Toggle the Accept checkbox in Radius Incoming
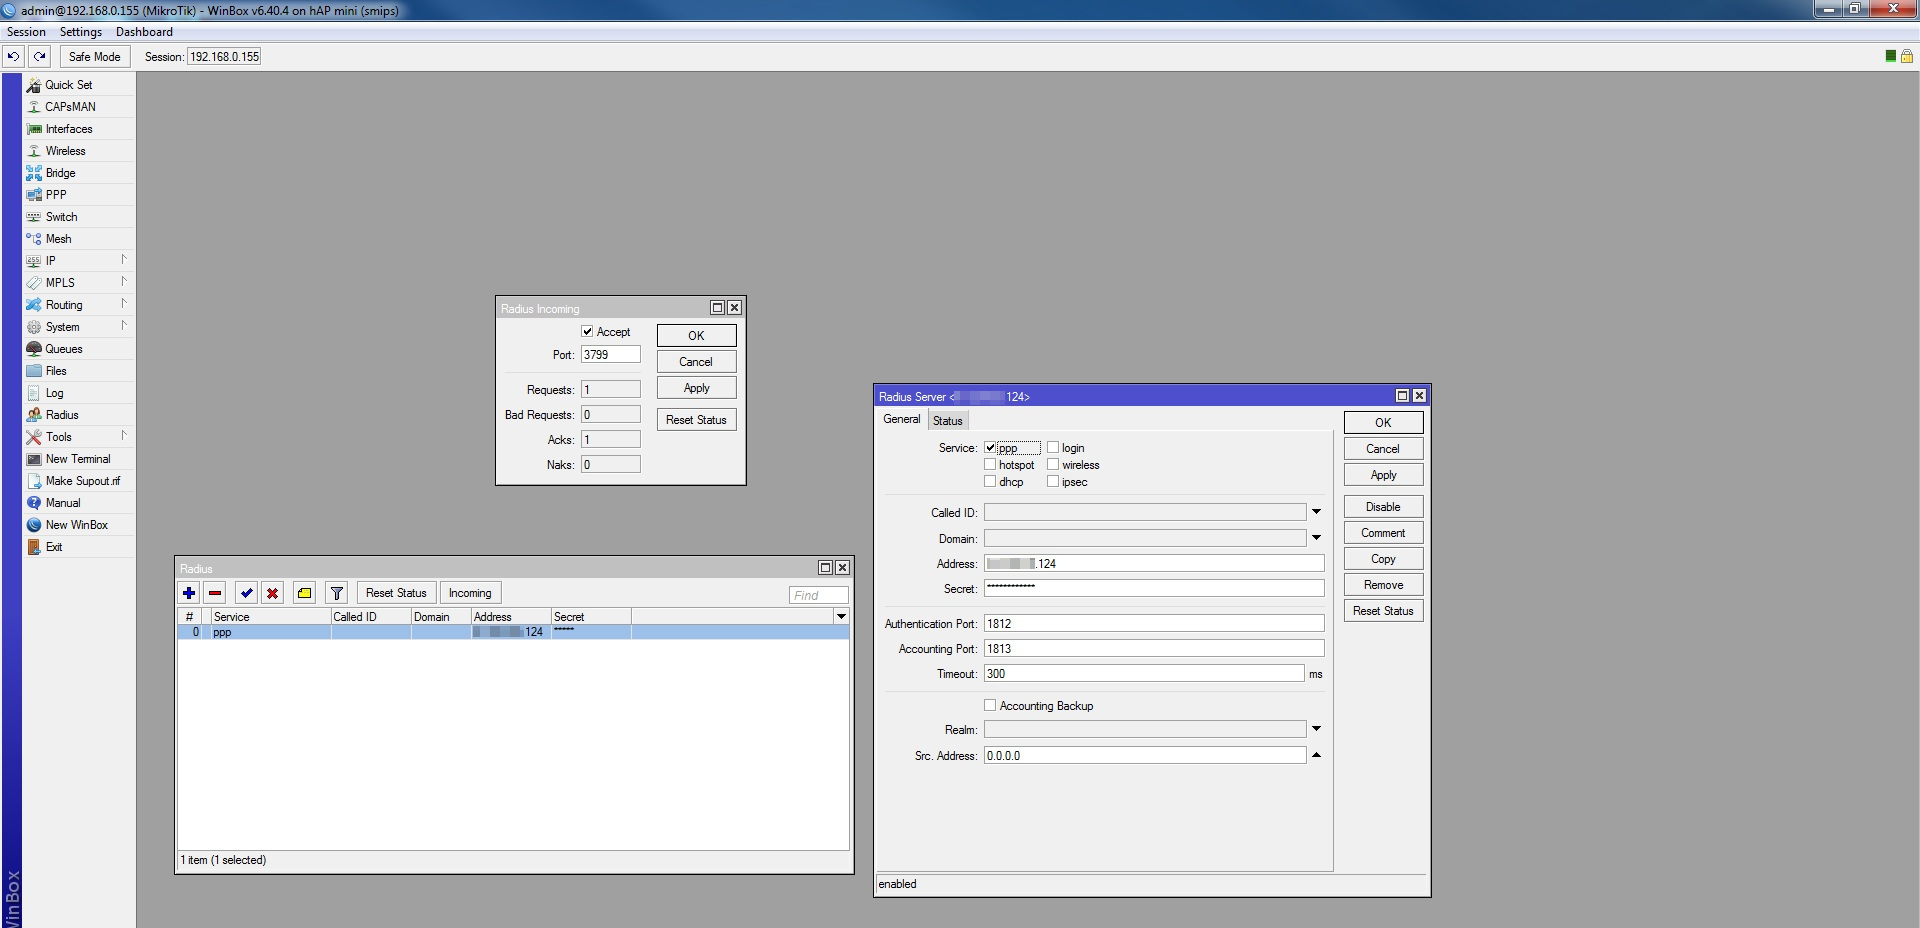The width and height of the screenshot is (1920, 928). coord(587,332)
